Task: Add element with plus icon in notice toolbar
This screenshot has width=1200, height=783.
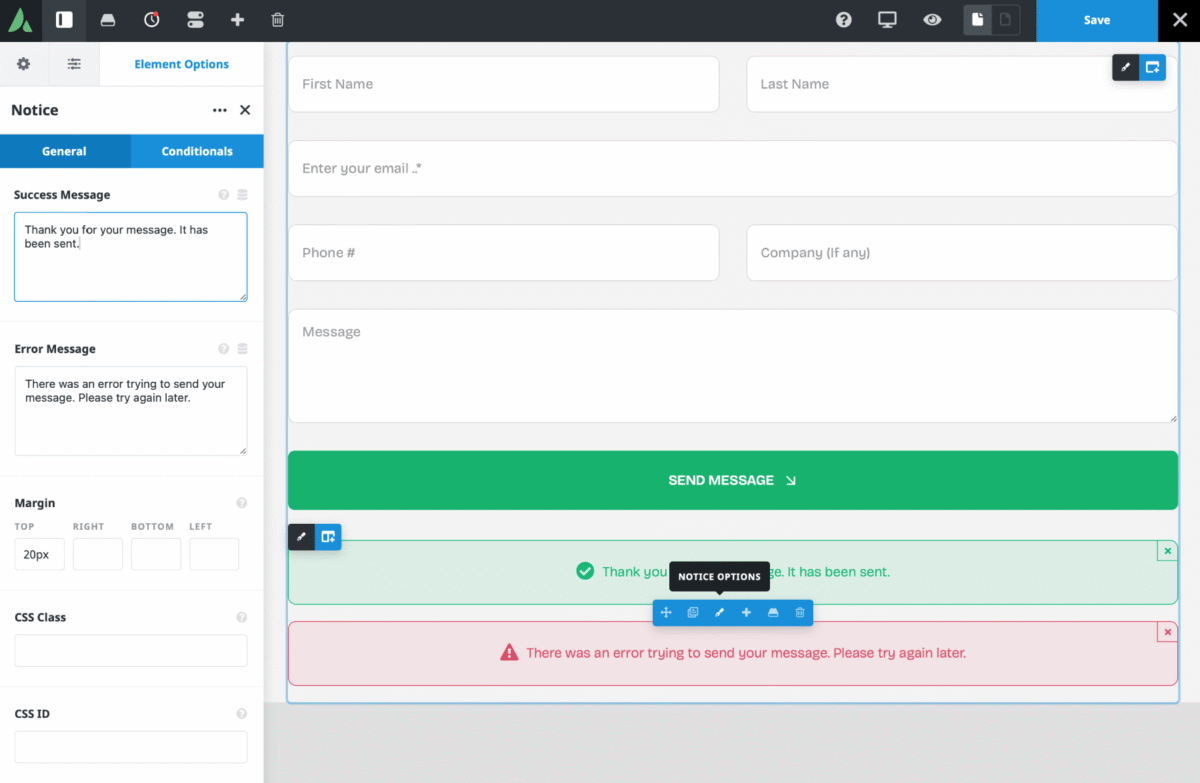Action: tap(746, 612)
